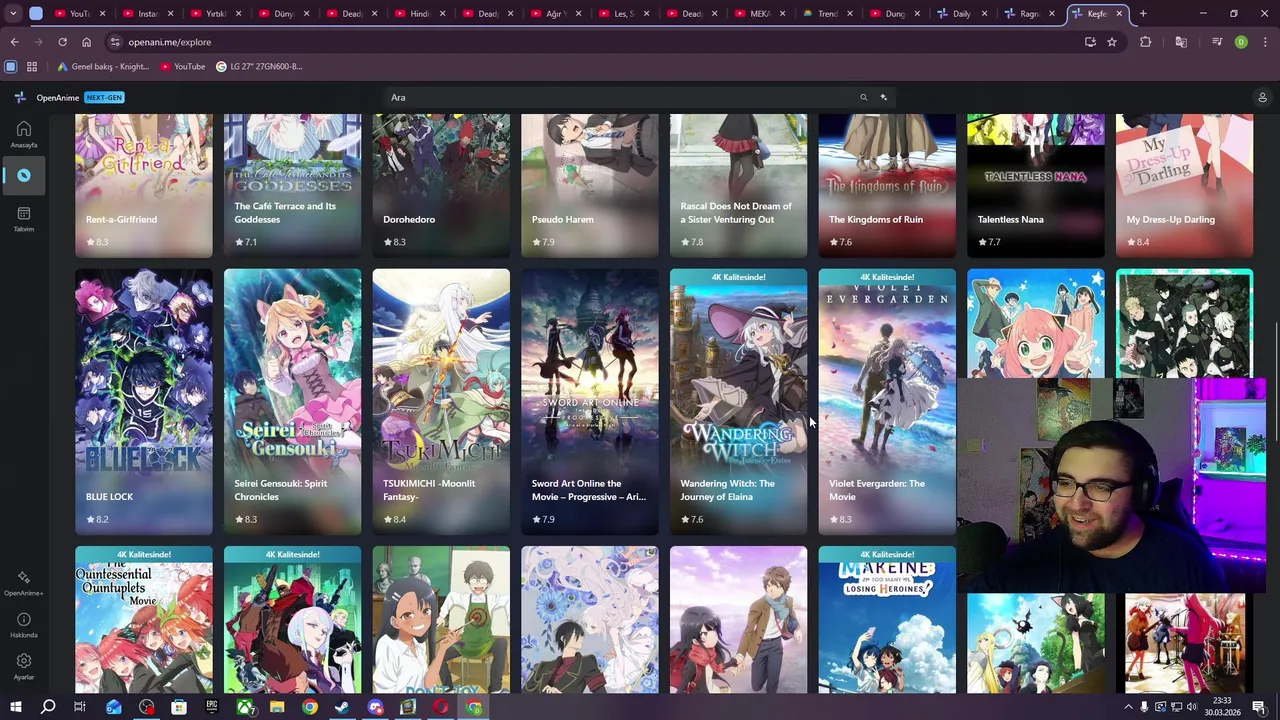
Task: Switch to the Hindi browser tab
Action: (420, 14)
